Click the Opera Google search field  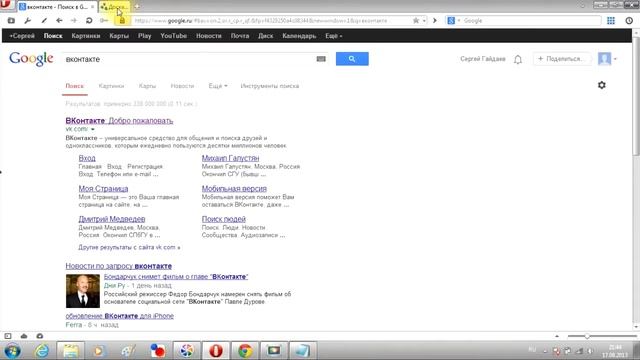click(x=523, y=20)
